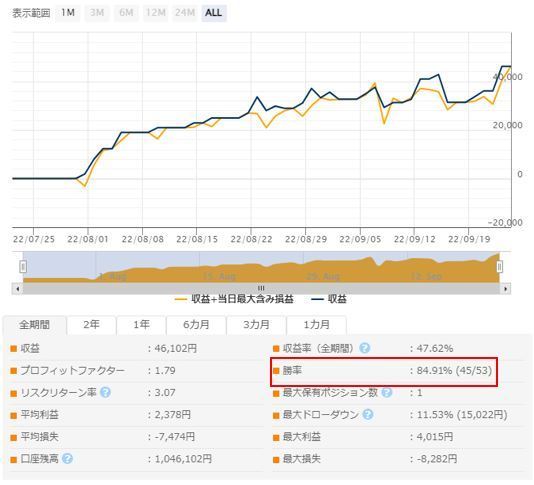Screen dimensions: 534x485
Task: Toggle 収益 legend series visibility
Action: [x=329, y=299]
